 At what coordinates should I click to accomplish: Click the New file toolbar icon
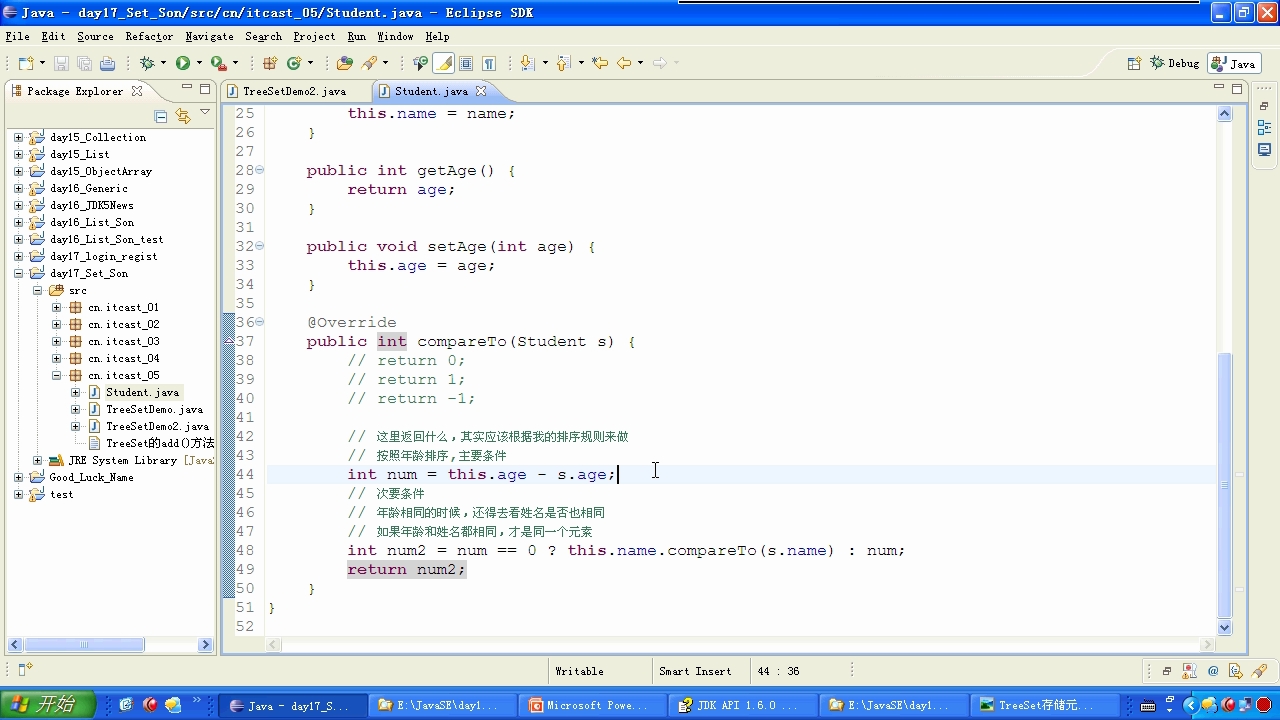point(25,63)
